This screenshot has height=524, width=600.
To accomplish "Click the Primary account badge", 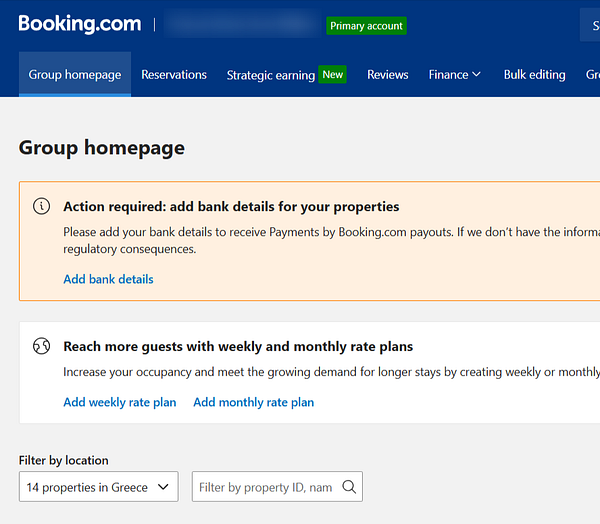I will 366,26.
